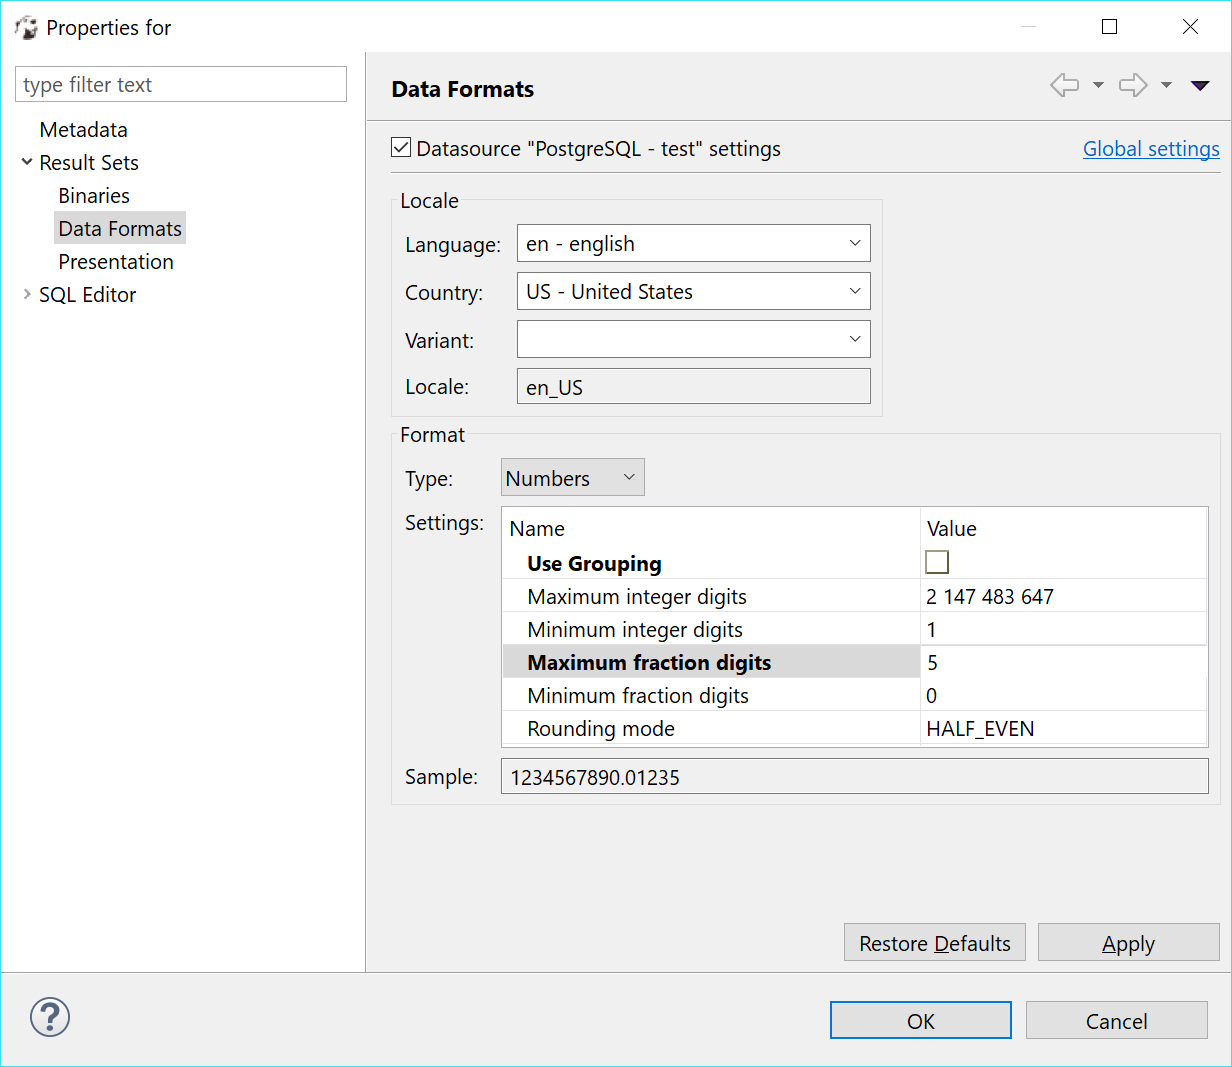Click the help question mark icon
1232x1067 pixels.
49,1017
